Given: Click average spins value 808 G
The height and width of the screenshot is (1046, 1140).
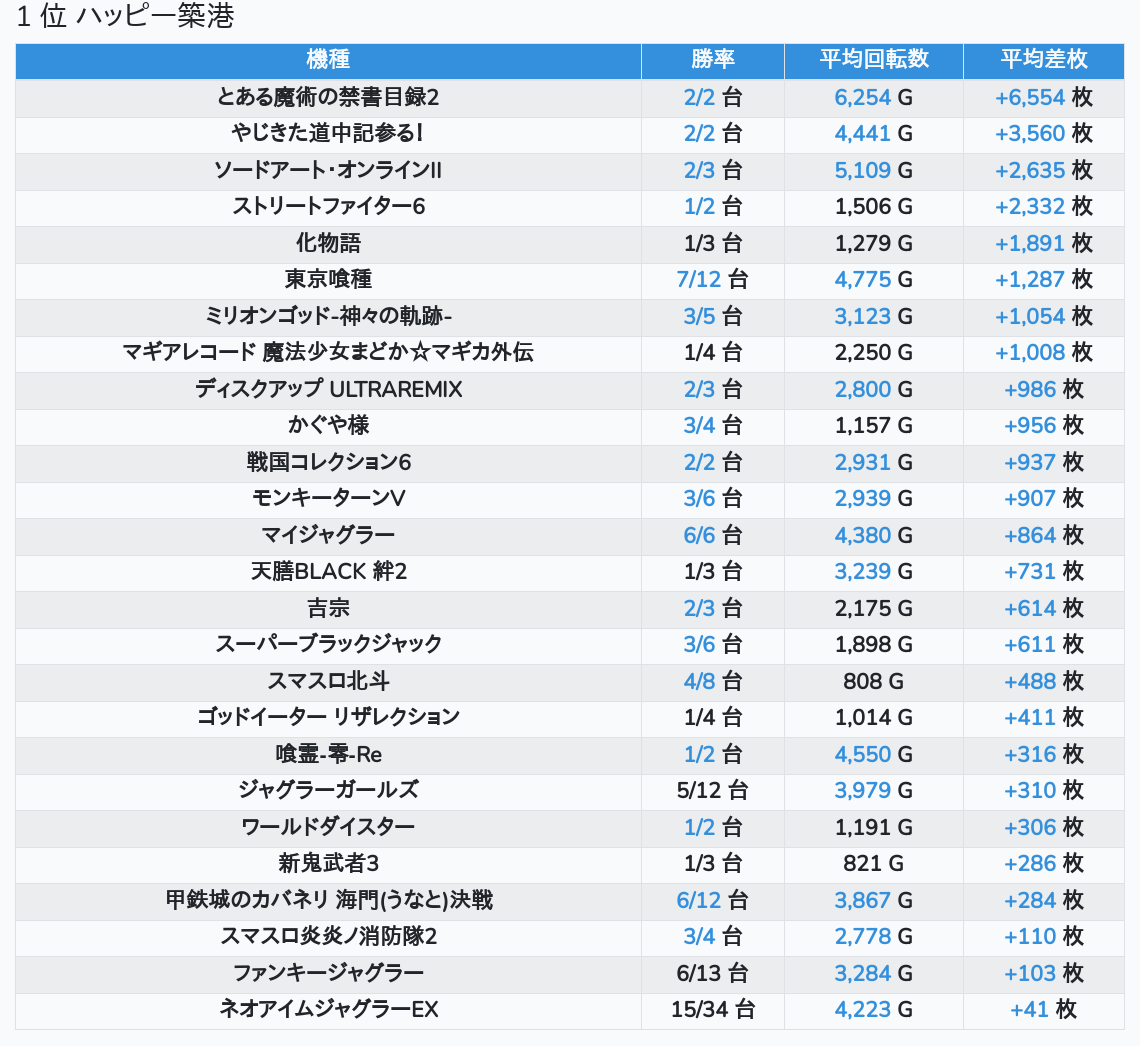Looking at the screenshot, I should (874, 681).
